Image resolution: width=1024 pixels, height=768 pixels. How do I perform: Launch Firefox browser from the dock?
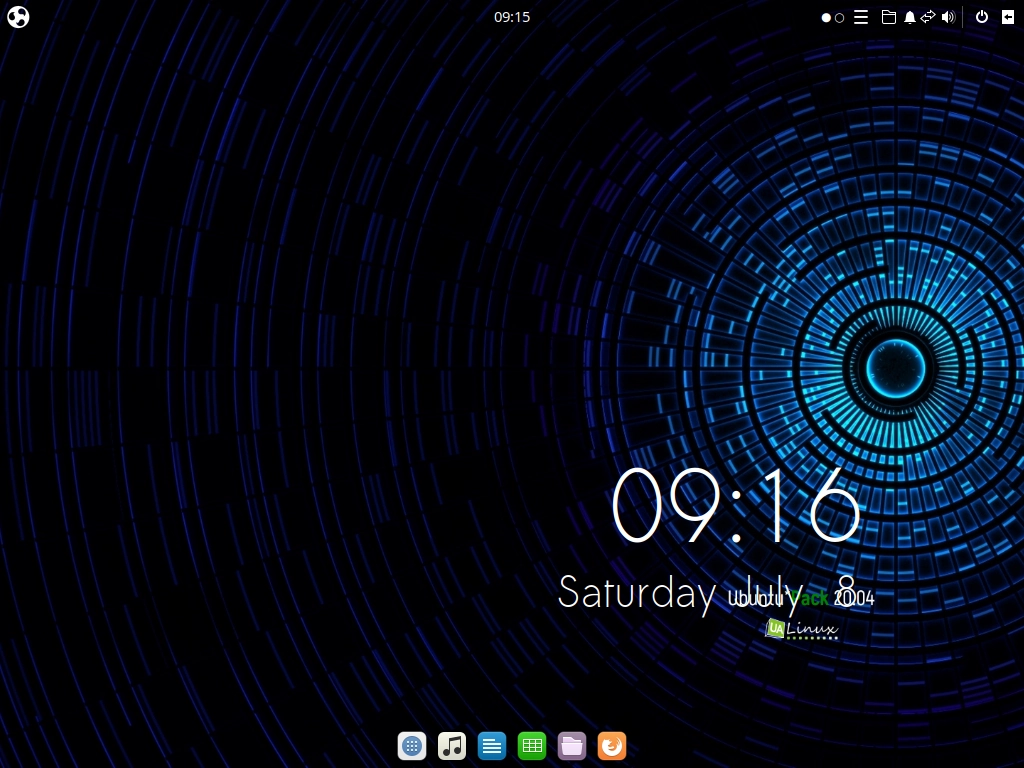pyautogui.click(x=612, y=746)
